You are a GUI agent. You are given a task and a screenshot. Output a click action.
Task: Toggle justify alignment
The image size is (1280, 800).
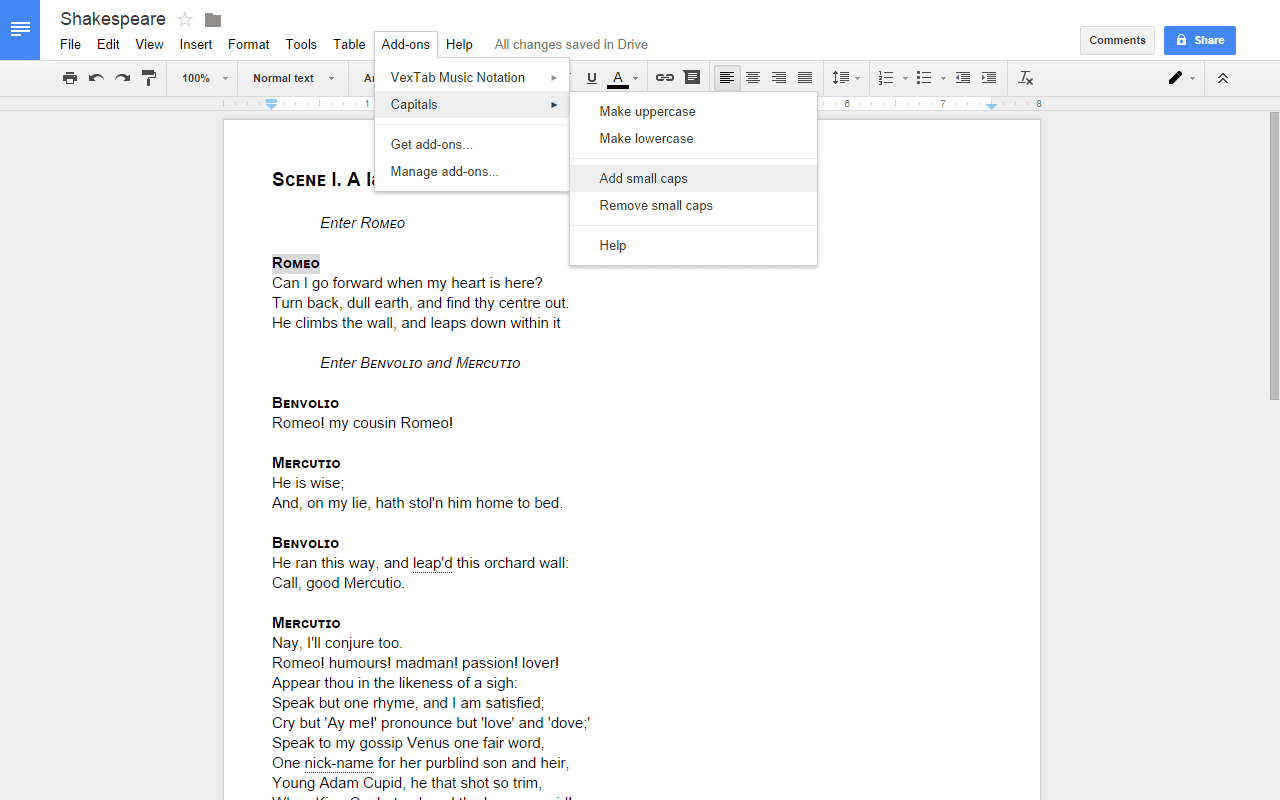(805, 78)
